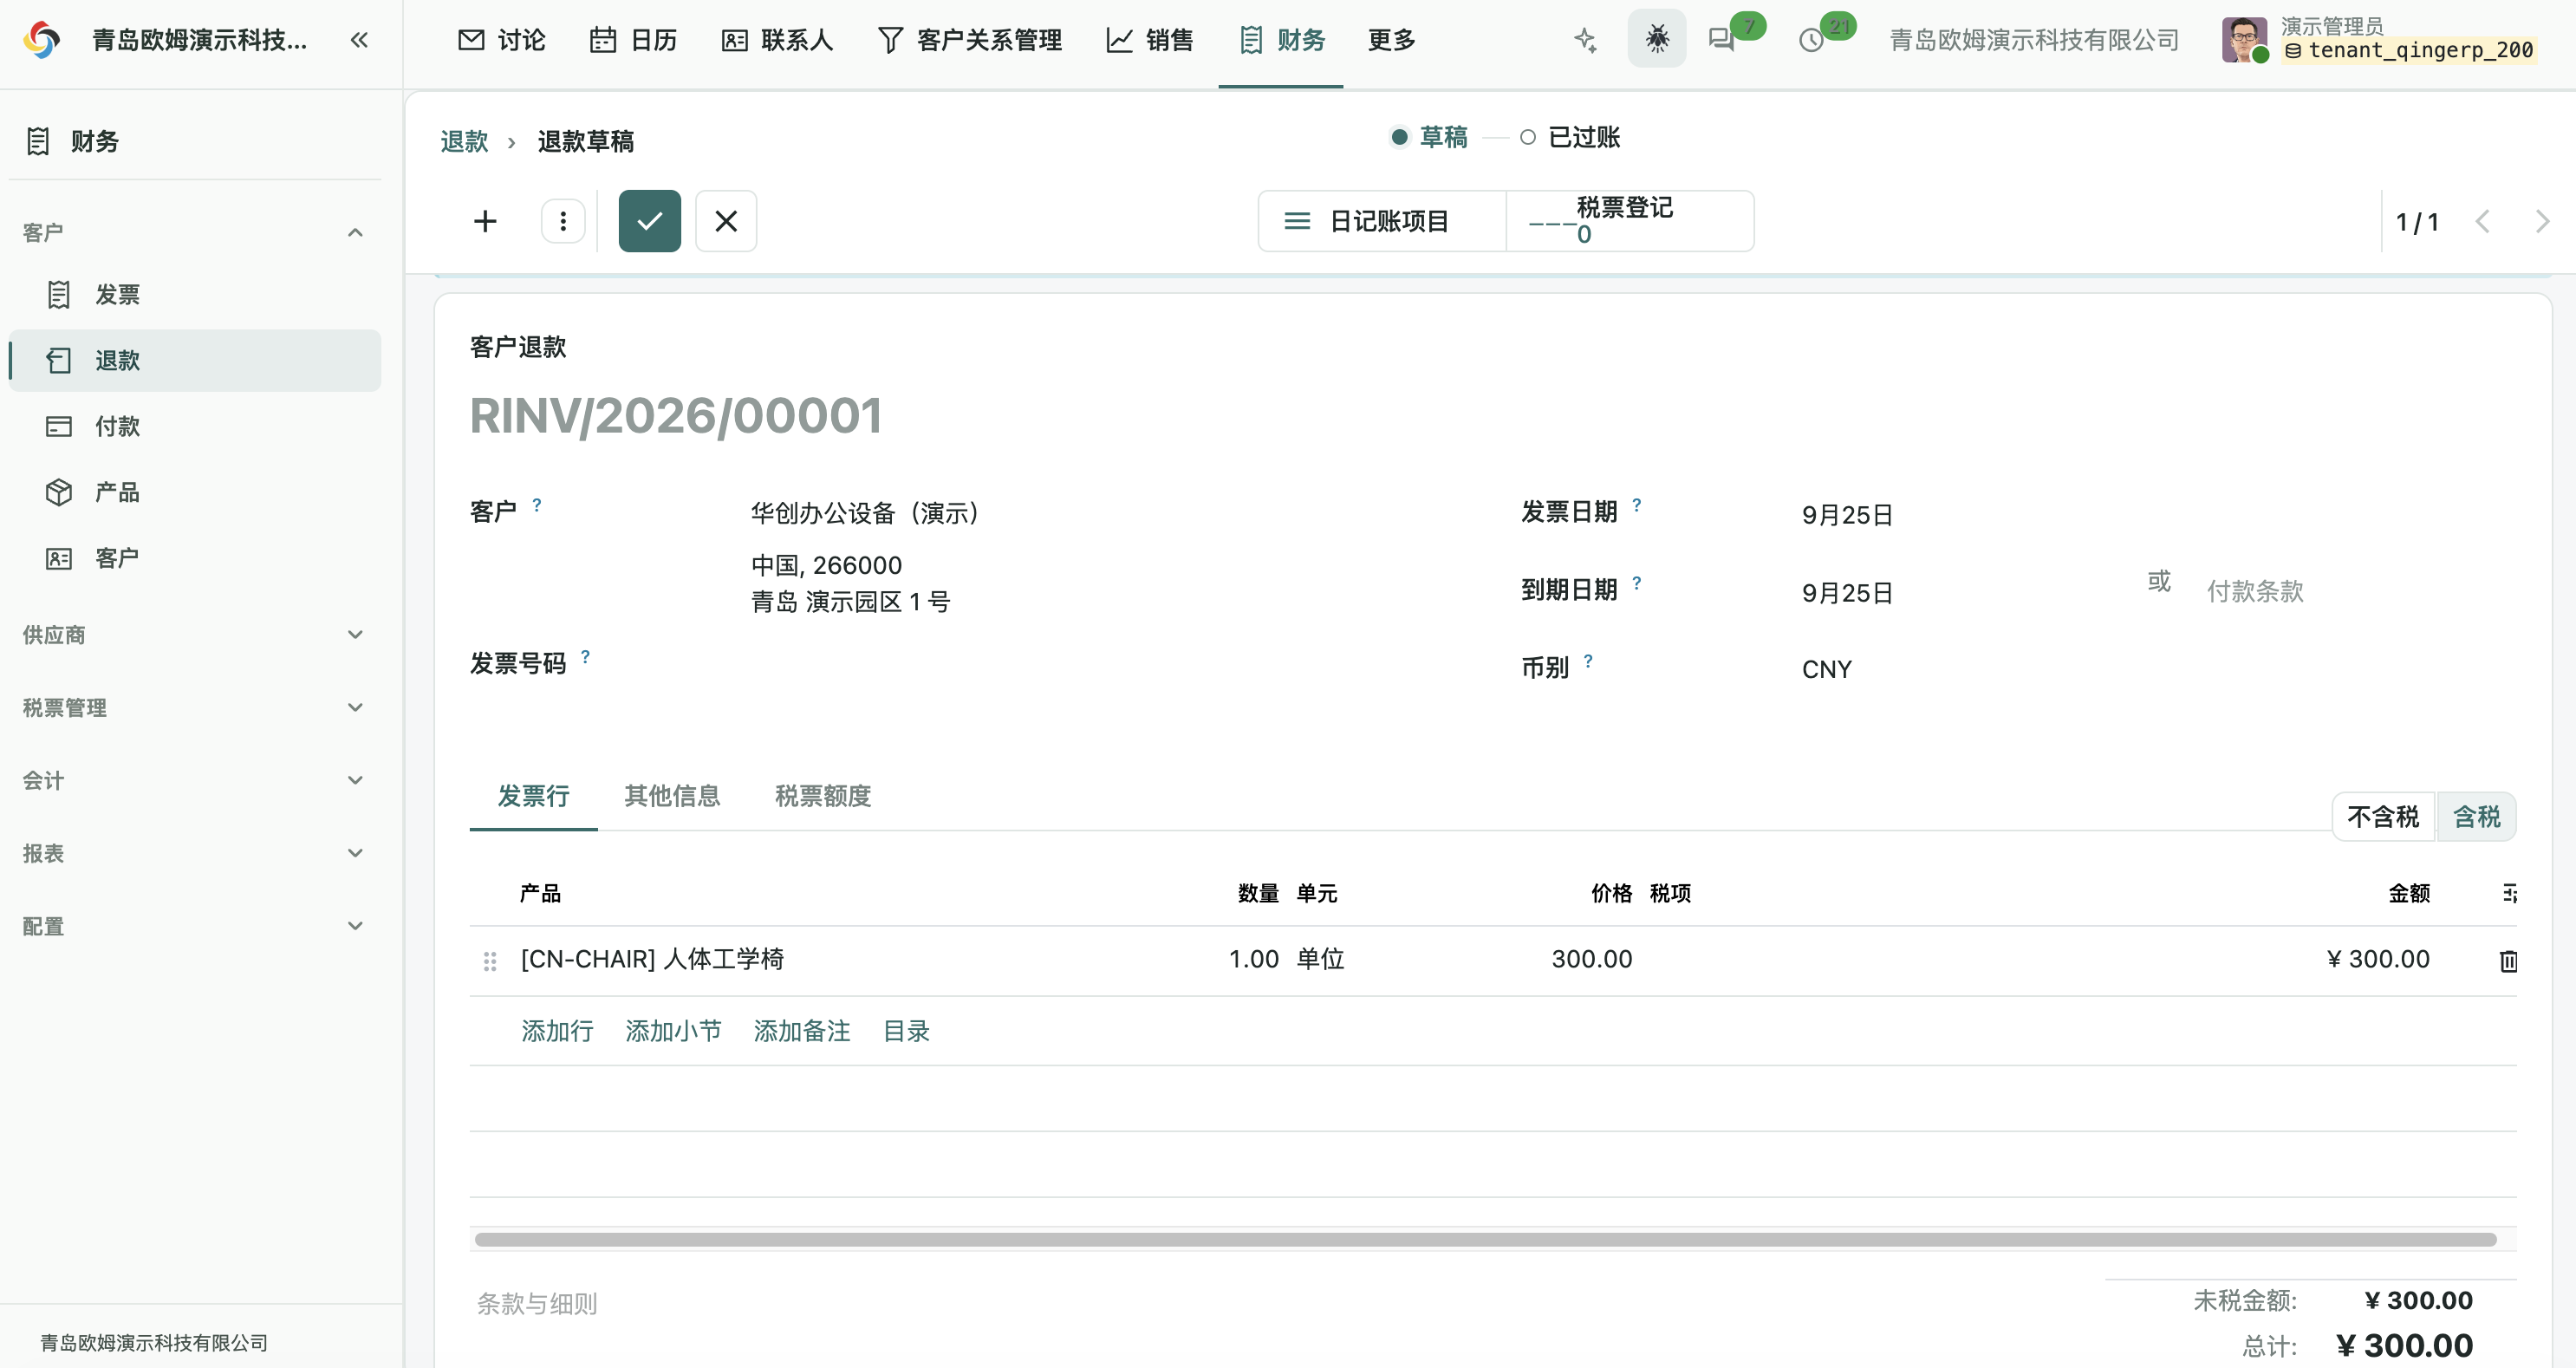Click the 添加小节 link

673,1031
